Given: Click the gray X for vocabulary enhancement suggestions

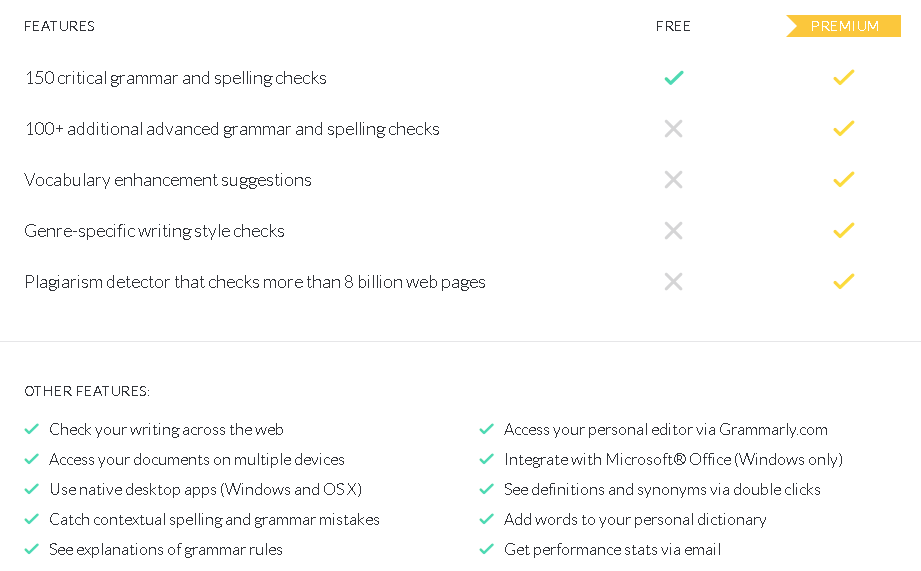Looking at the screenshot, I should 674,179.
